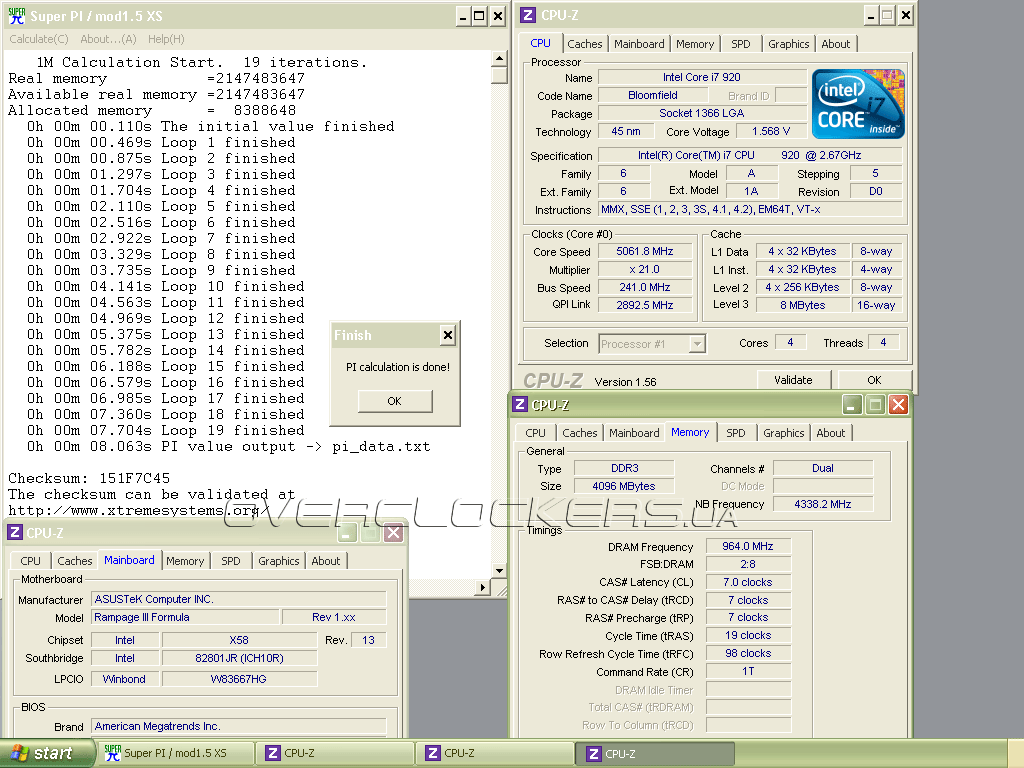Expand the Processor #1 selection dropdown
Image resolution: width=1024 pixels, height=768 pixels.
click(x=697, y=344)
